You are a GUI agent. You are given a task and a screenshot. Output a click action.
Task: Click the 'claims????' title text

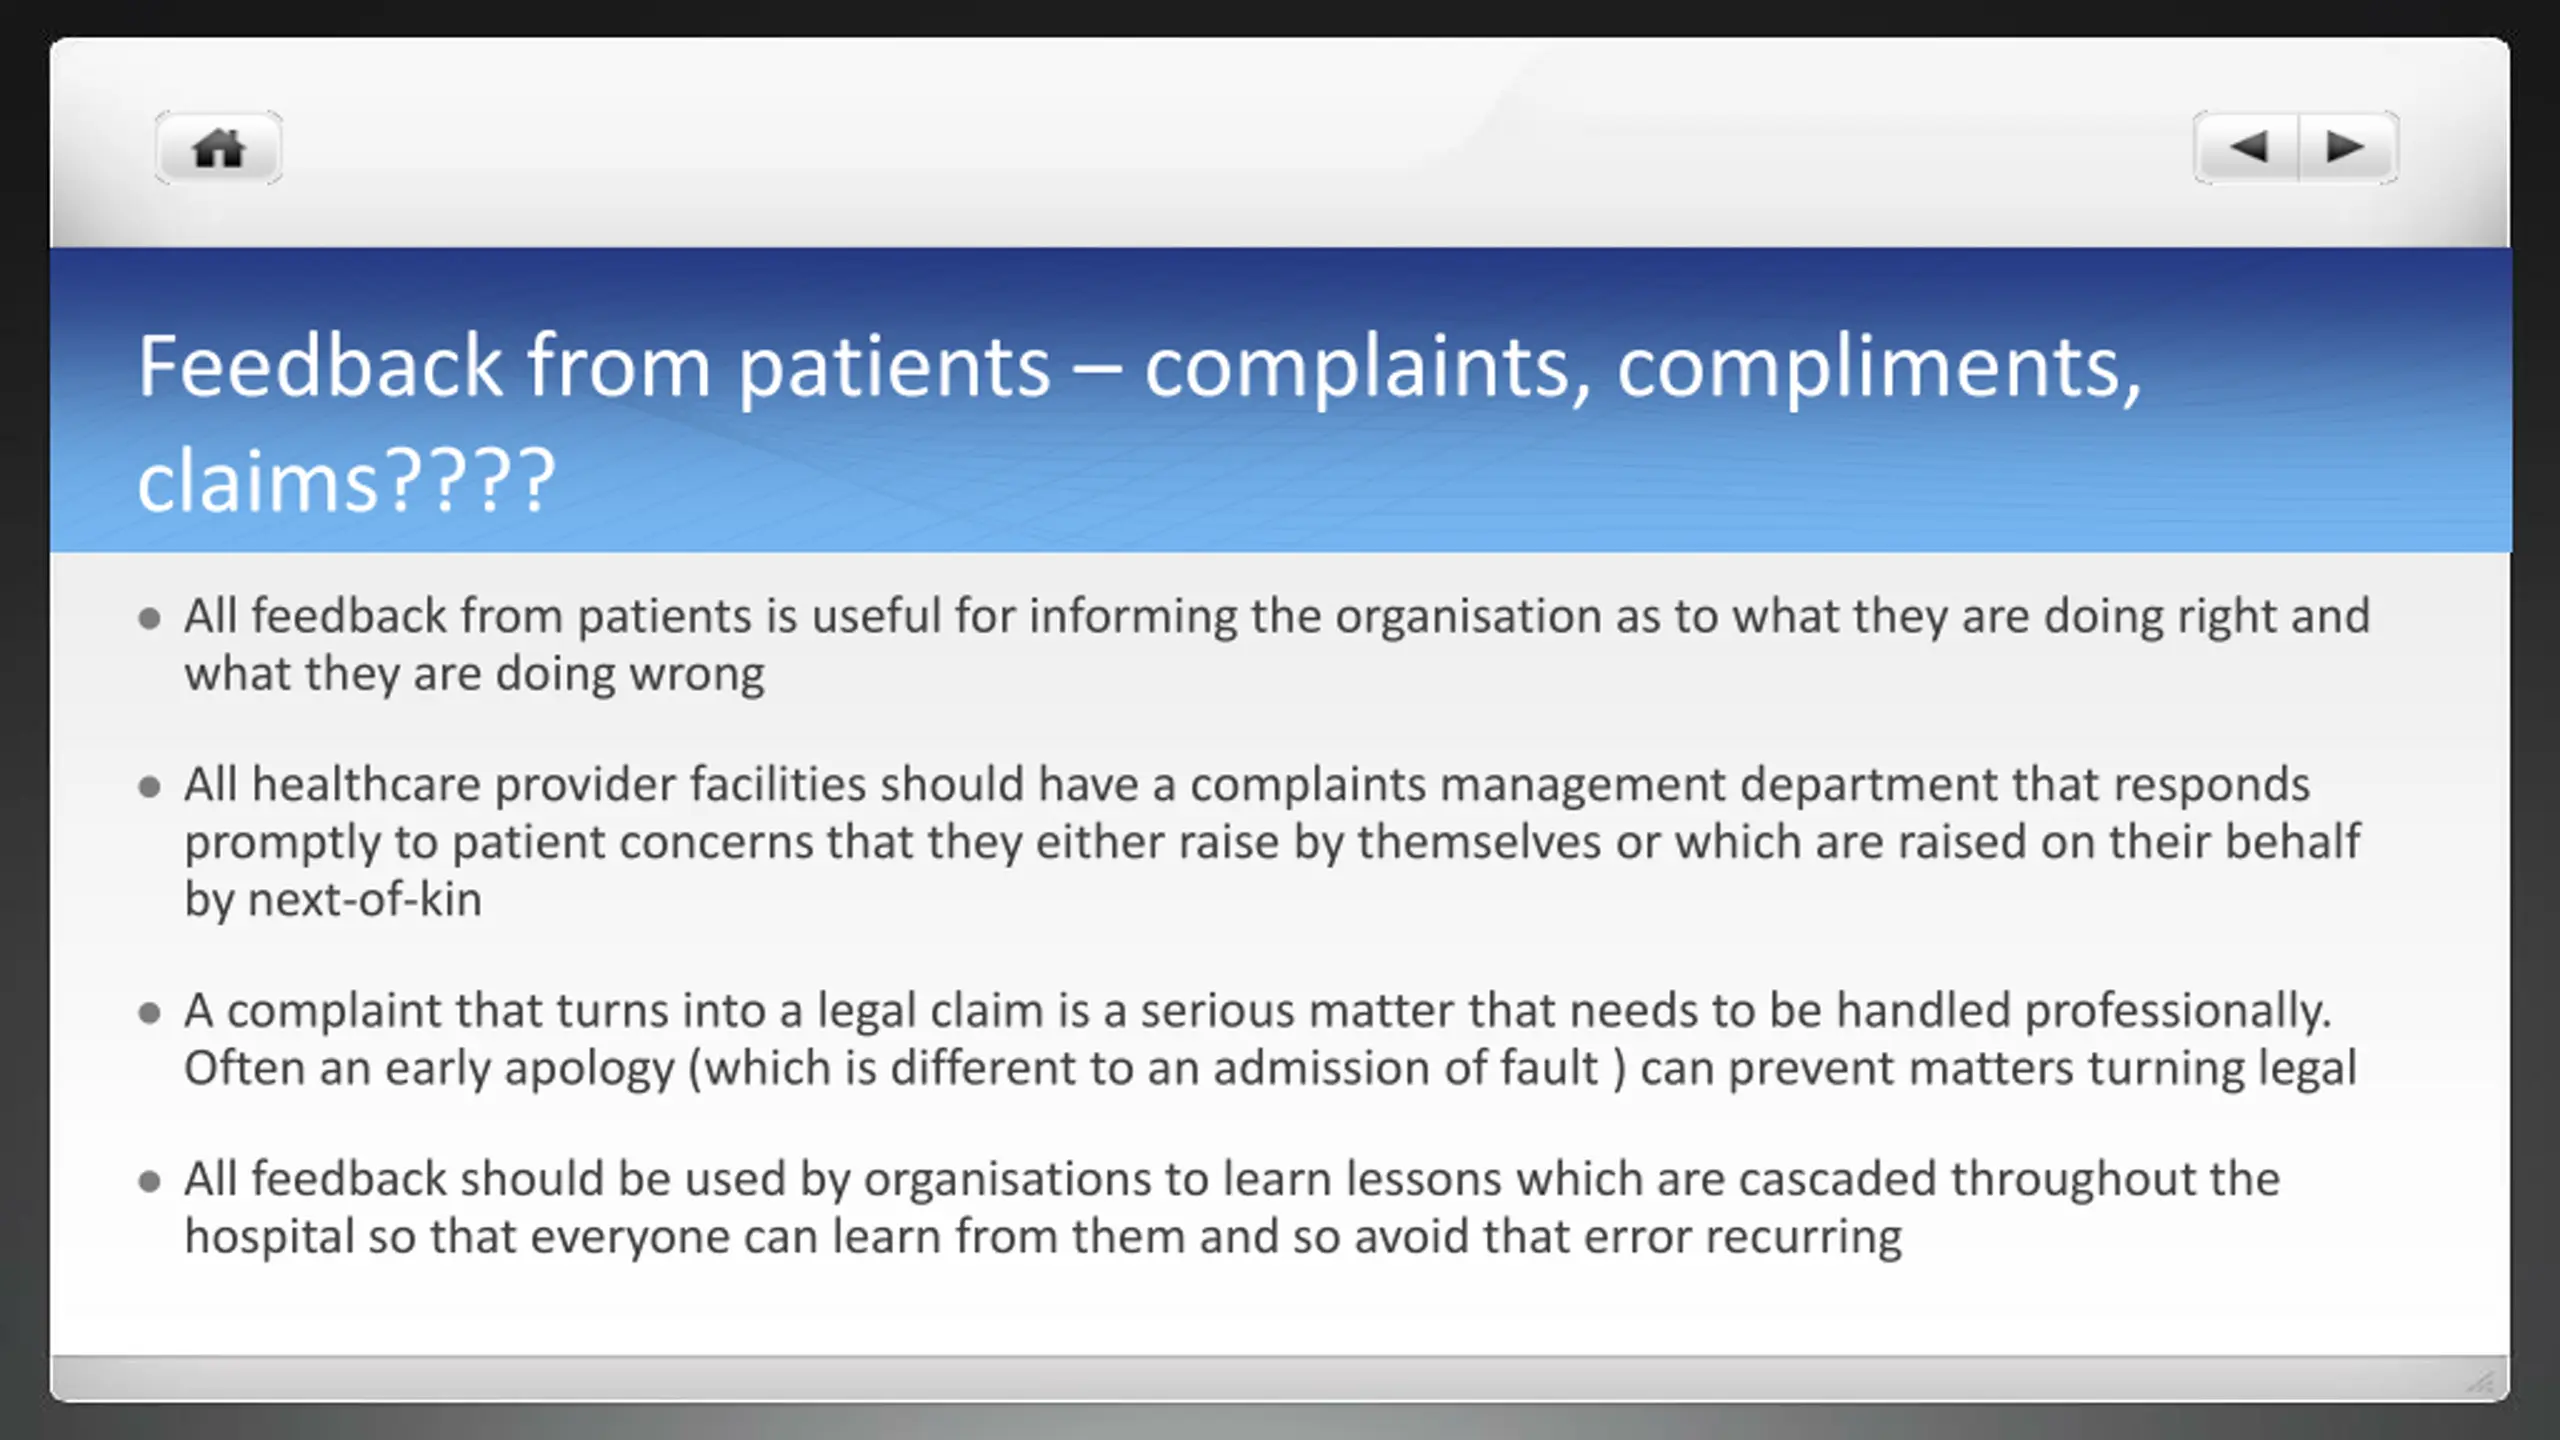pyautogui.click(x=346, y=481)
